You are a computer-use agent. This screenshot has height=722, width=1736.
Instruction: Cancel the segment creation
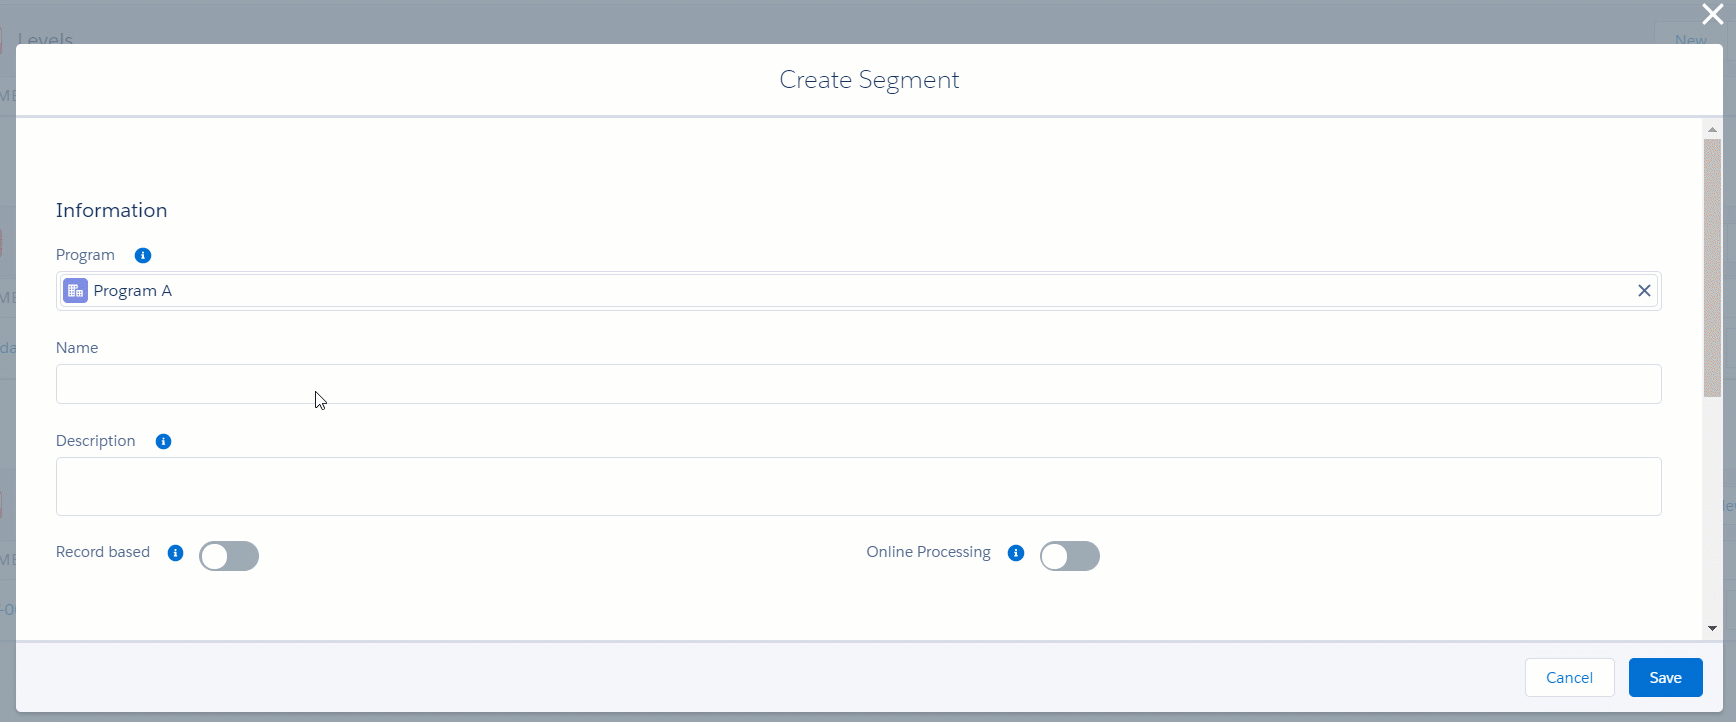coord(1569,677)
